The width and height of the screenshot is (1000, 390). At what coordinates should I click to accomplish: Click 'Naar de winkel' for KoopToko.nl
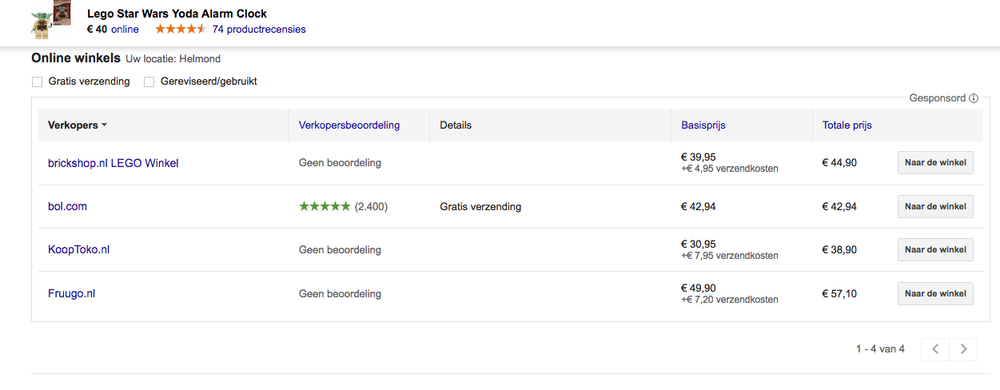tap(936, 250)
